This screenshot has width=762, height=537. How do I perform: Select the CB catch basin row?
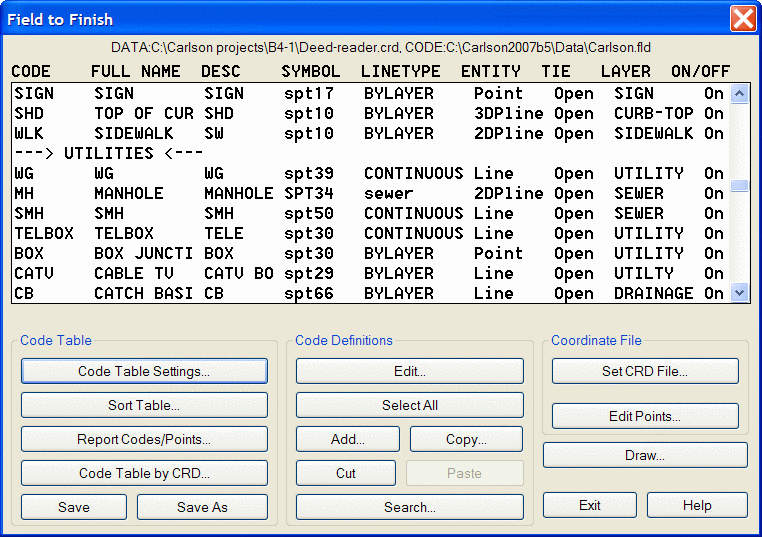click(369, 293)
